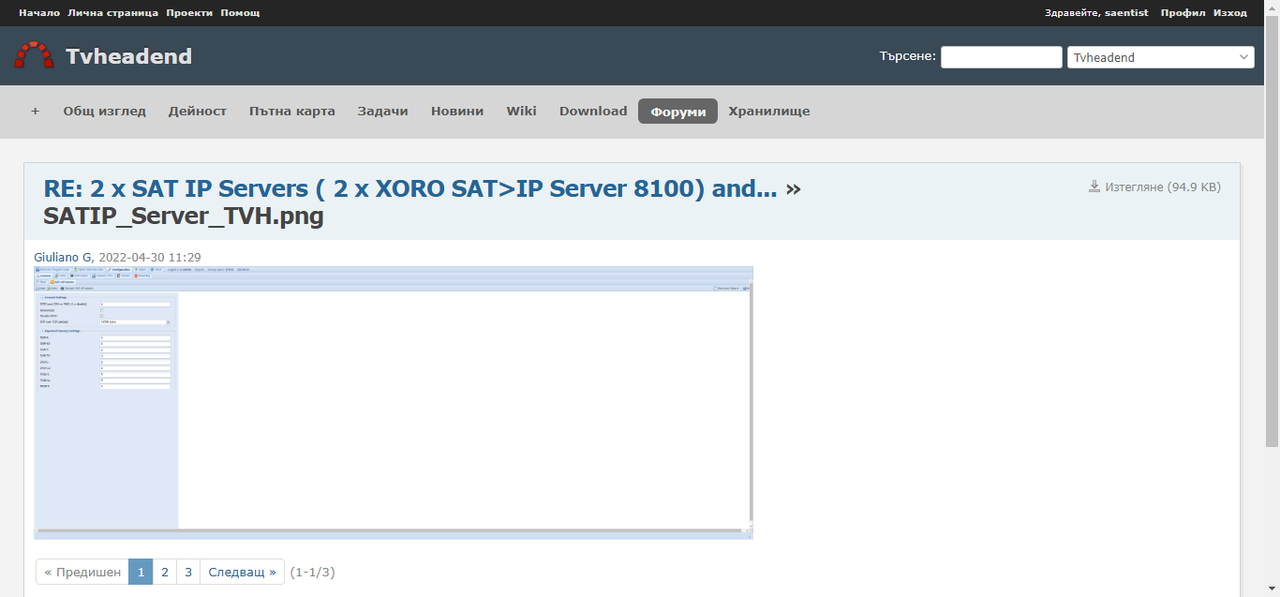Screen dimensions: 1280x597
Task: Click the 2022-04-30 11:29 timestamp
Action: 150,257
